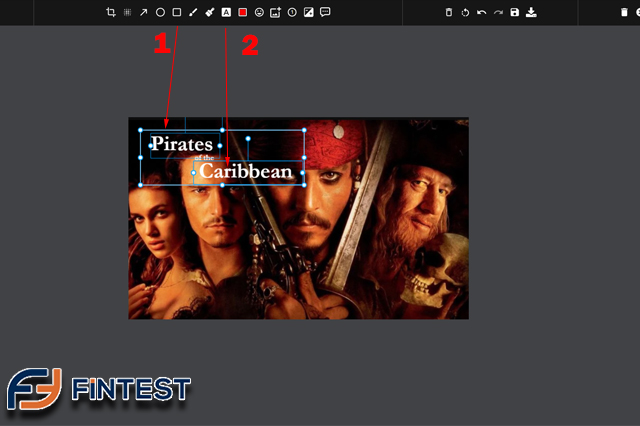Click the solid white trash icon in far-right section
The image size is (640, 426).
click(624, 12)
